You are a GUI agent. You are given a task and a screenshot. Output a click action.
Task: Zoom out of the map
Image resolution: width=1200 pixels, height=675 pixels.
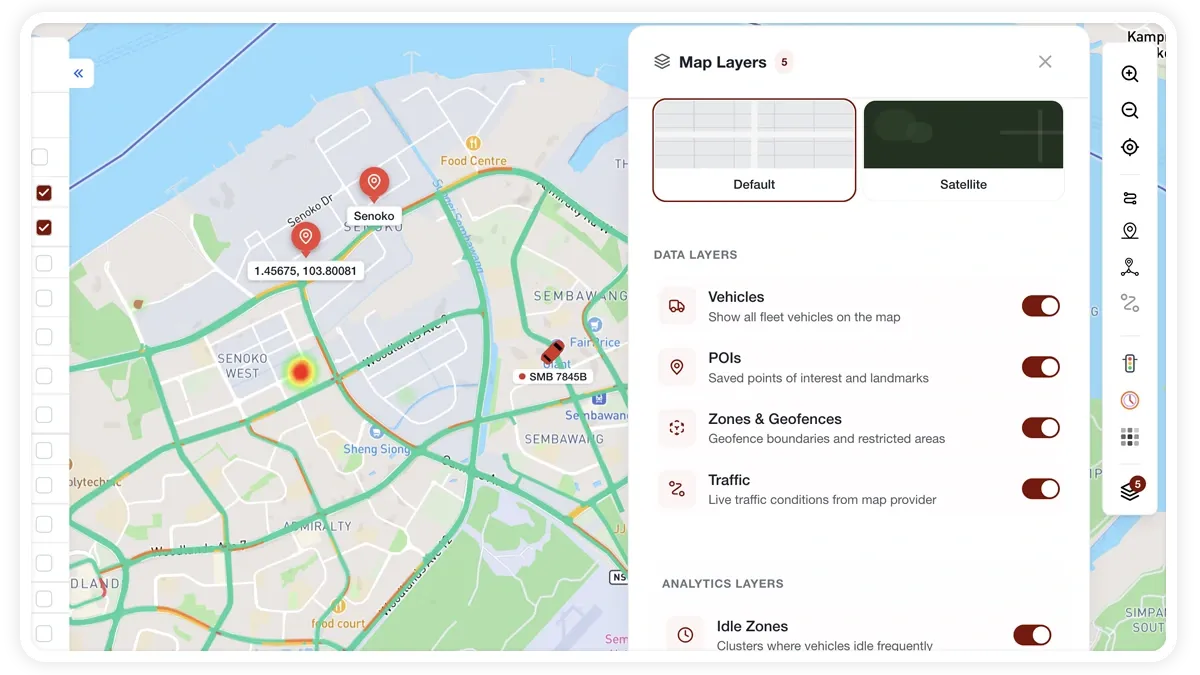click(1130, 111)
